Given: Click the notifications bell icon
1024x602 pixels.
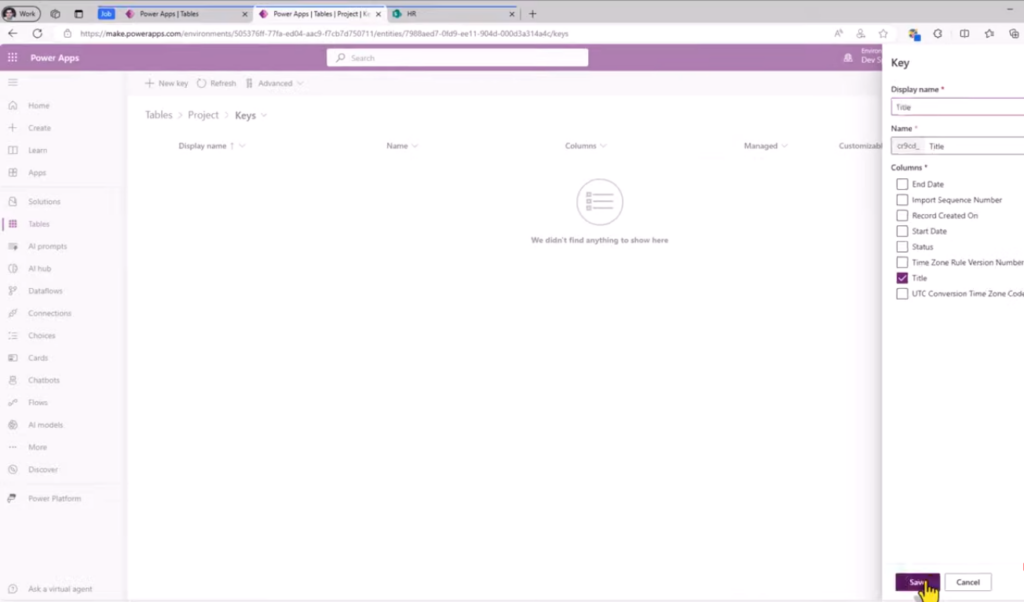Looking at the screenshot, I should pos(848,57).
